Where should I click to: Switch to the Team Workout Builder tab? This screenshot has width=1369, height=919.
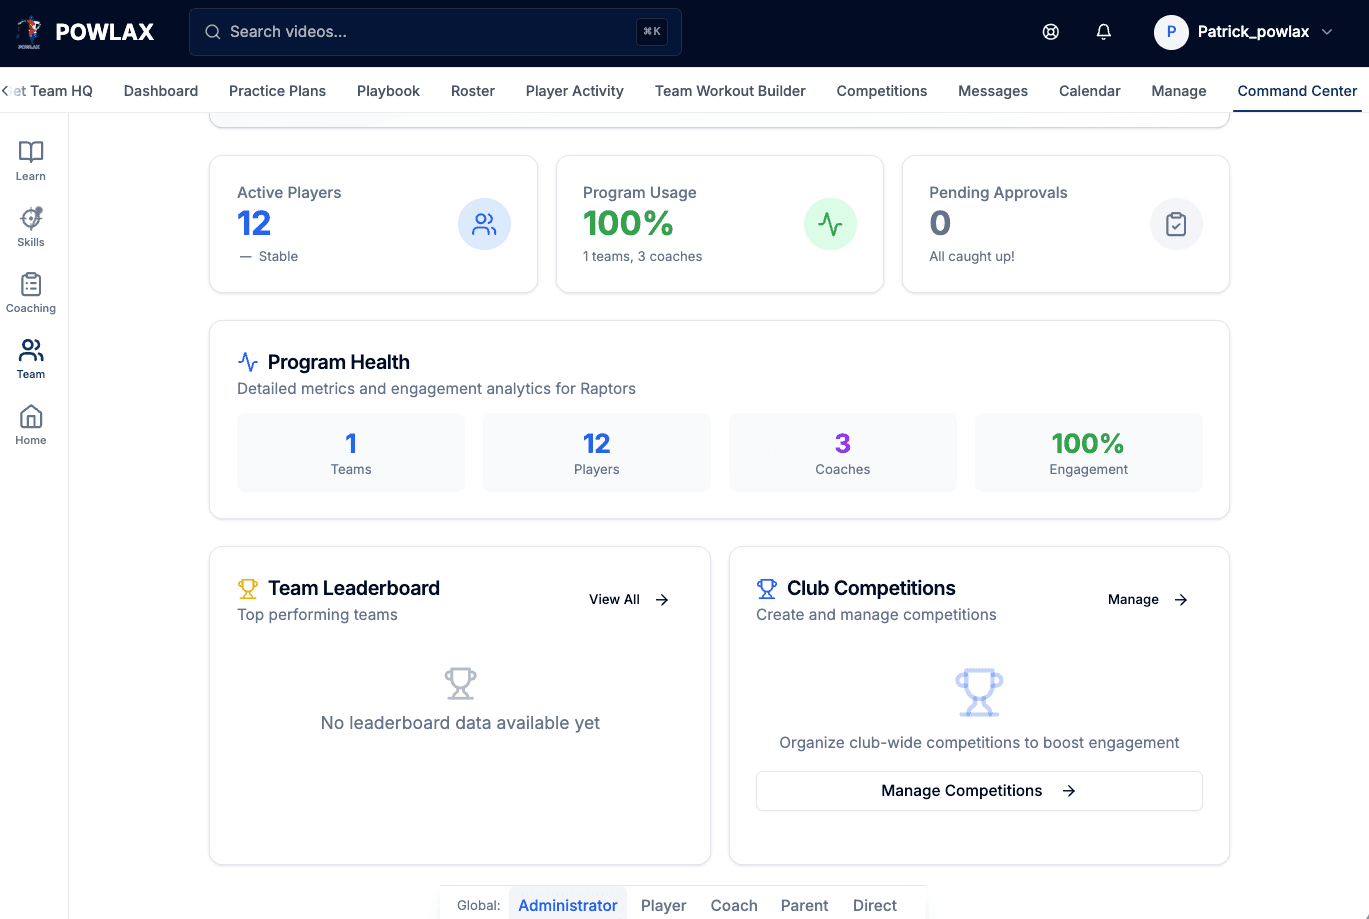[x=730, y=91]
